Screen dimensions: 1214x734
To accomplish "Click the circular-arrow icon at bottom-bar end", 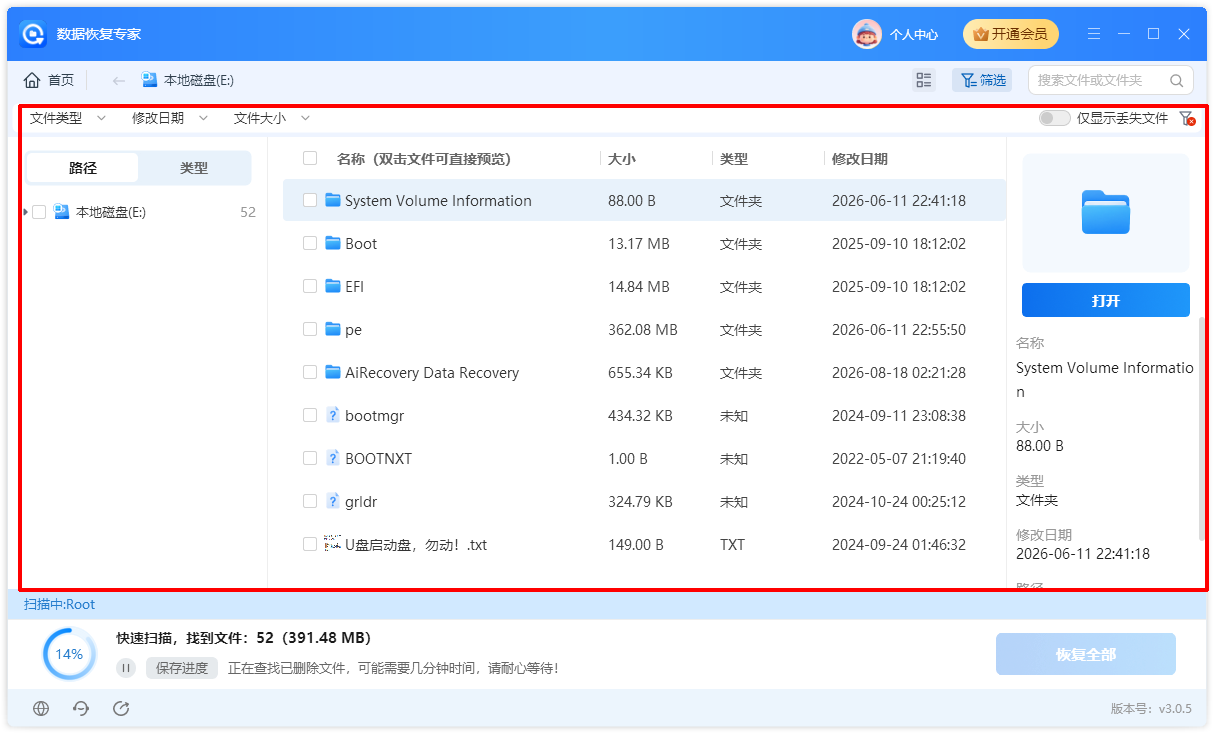I will pos(121,708).
